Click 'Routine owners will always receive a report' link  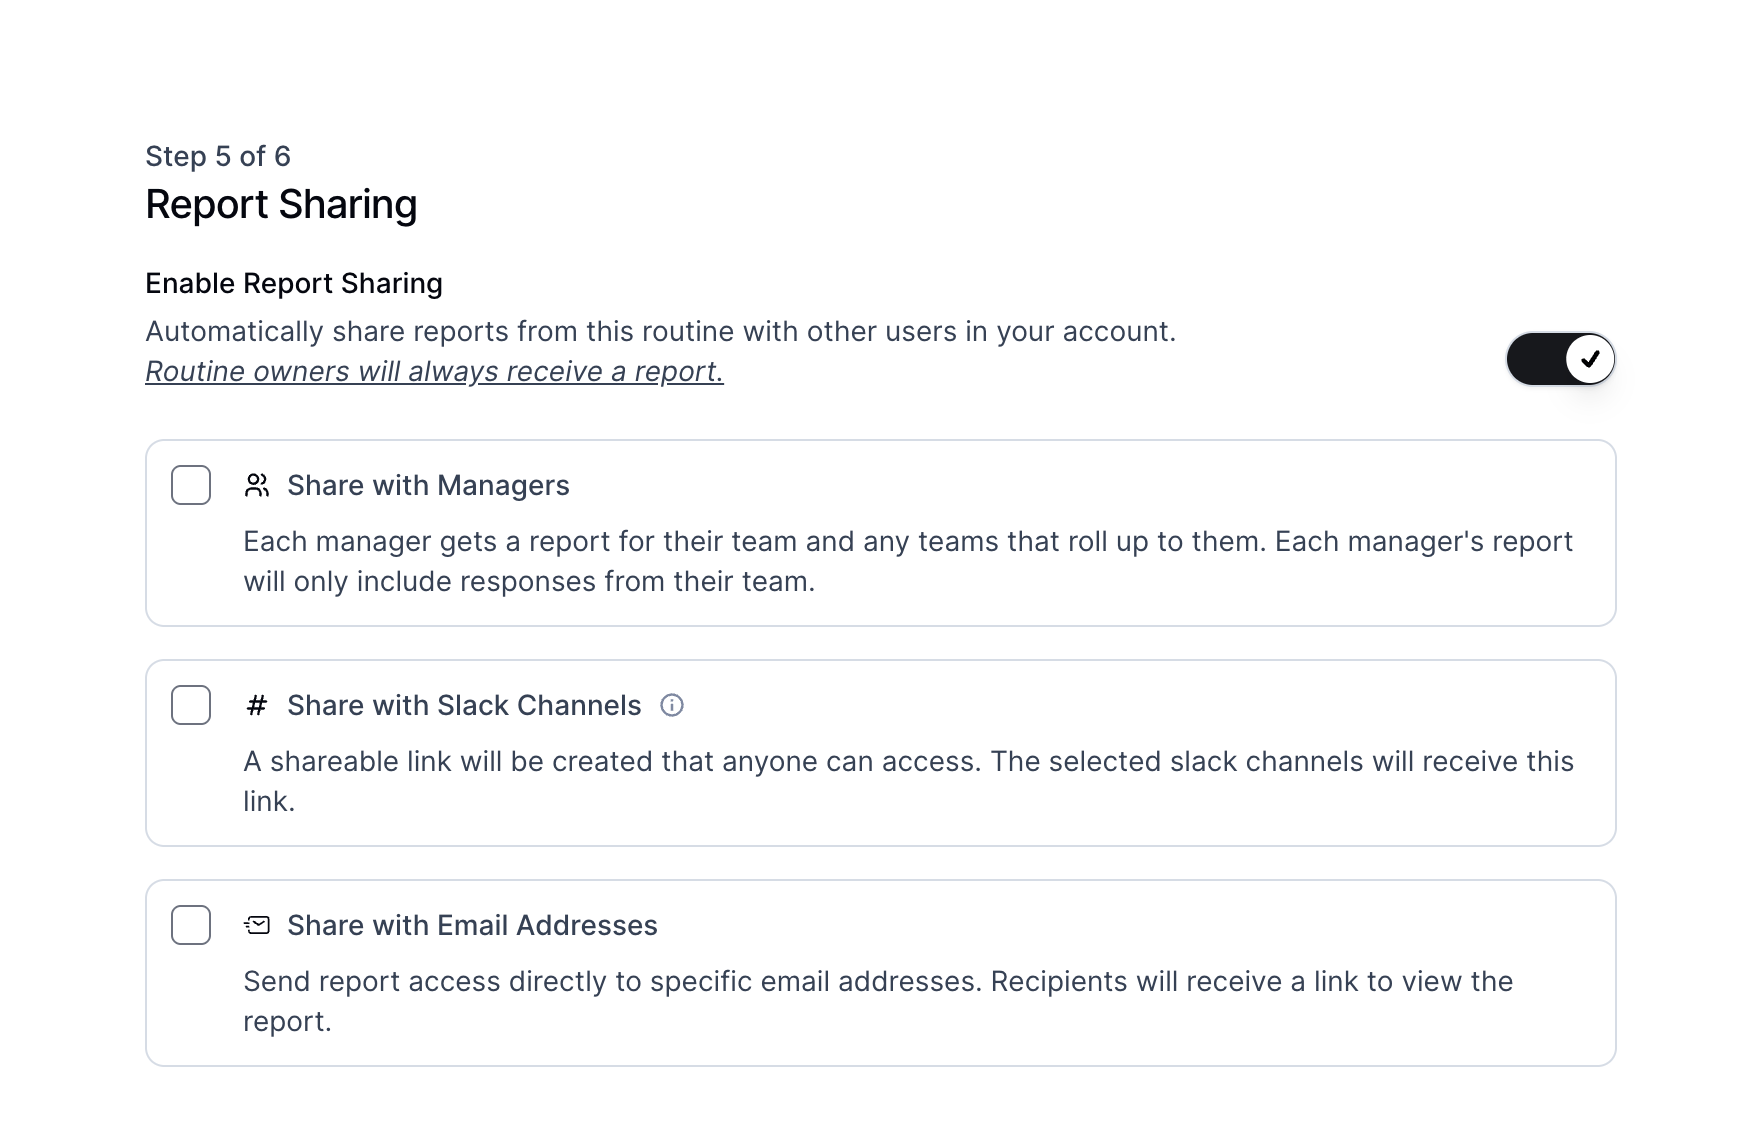point(434,371)
